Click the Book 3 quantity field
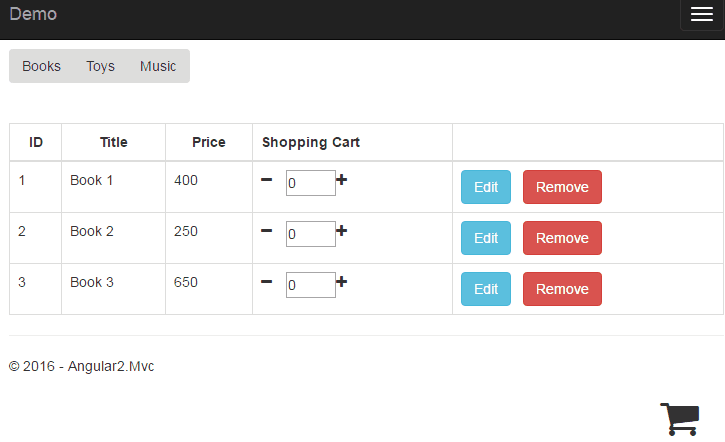Screen dimensions: 725x442 (x=310, y=285)
